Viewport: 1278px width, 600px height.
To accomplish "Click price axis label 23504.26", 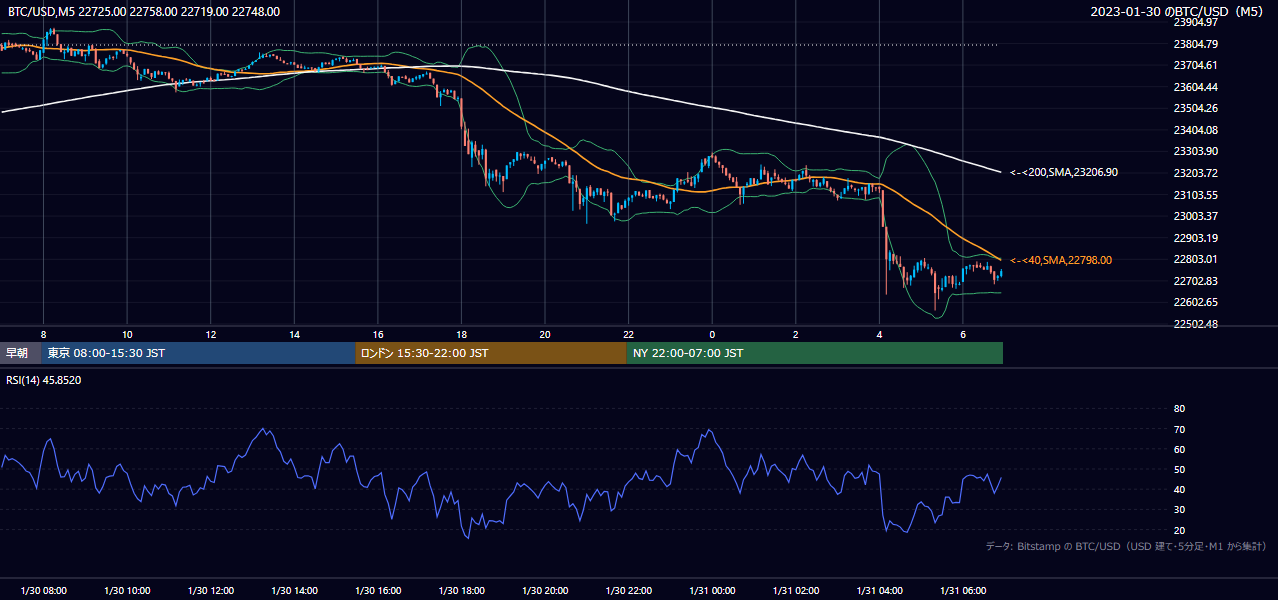I will pyautogui.click(x=1195, y=108).
